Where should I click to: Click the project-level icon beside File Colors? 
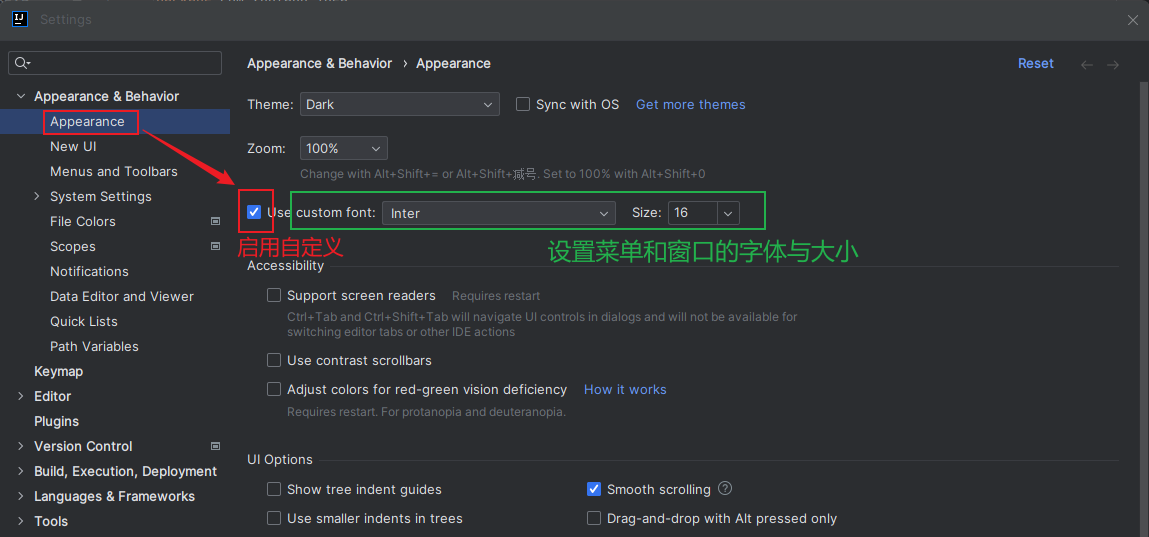pyautogui.click(x=215, y=221)
